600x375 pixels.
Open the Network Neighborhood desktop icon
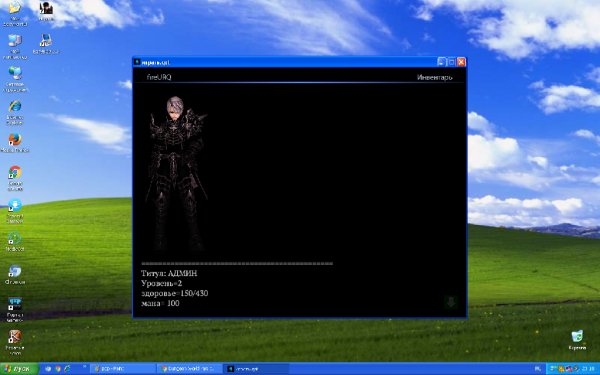pyautogui.click(x=15, y=79)
